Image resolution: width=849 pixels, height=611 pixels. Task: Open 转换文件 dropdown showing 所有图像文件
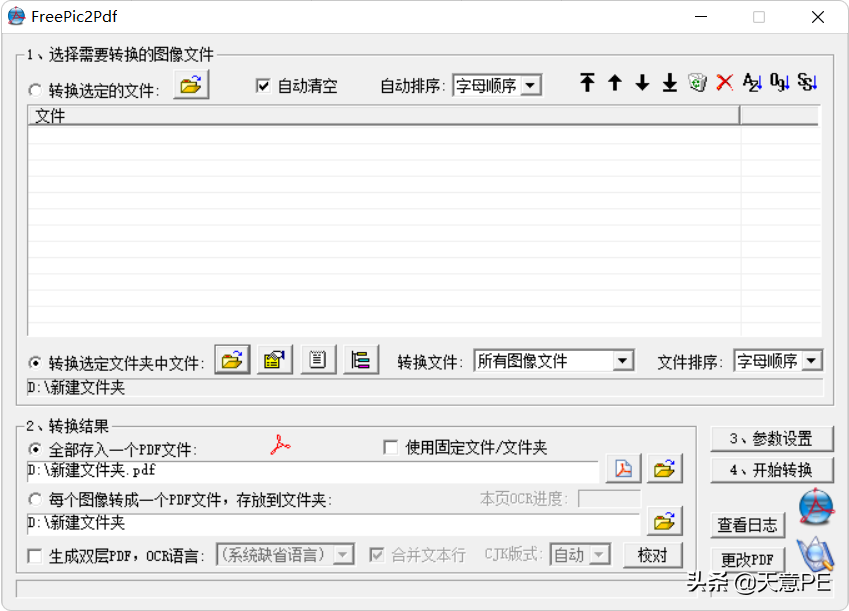point(554,360)
